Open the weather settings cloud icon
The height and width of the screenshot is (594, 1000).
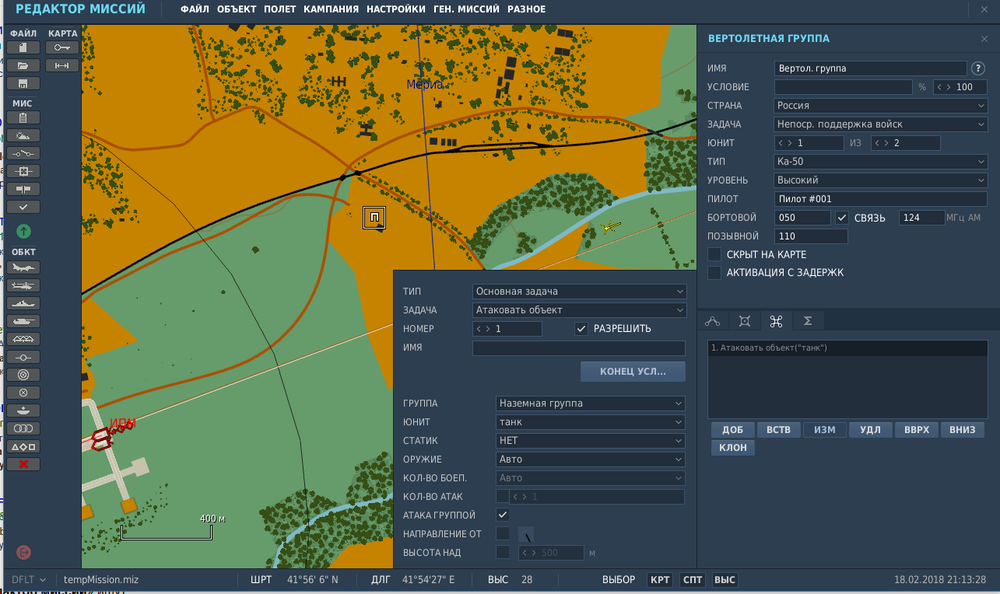coord(24,135)
